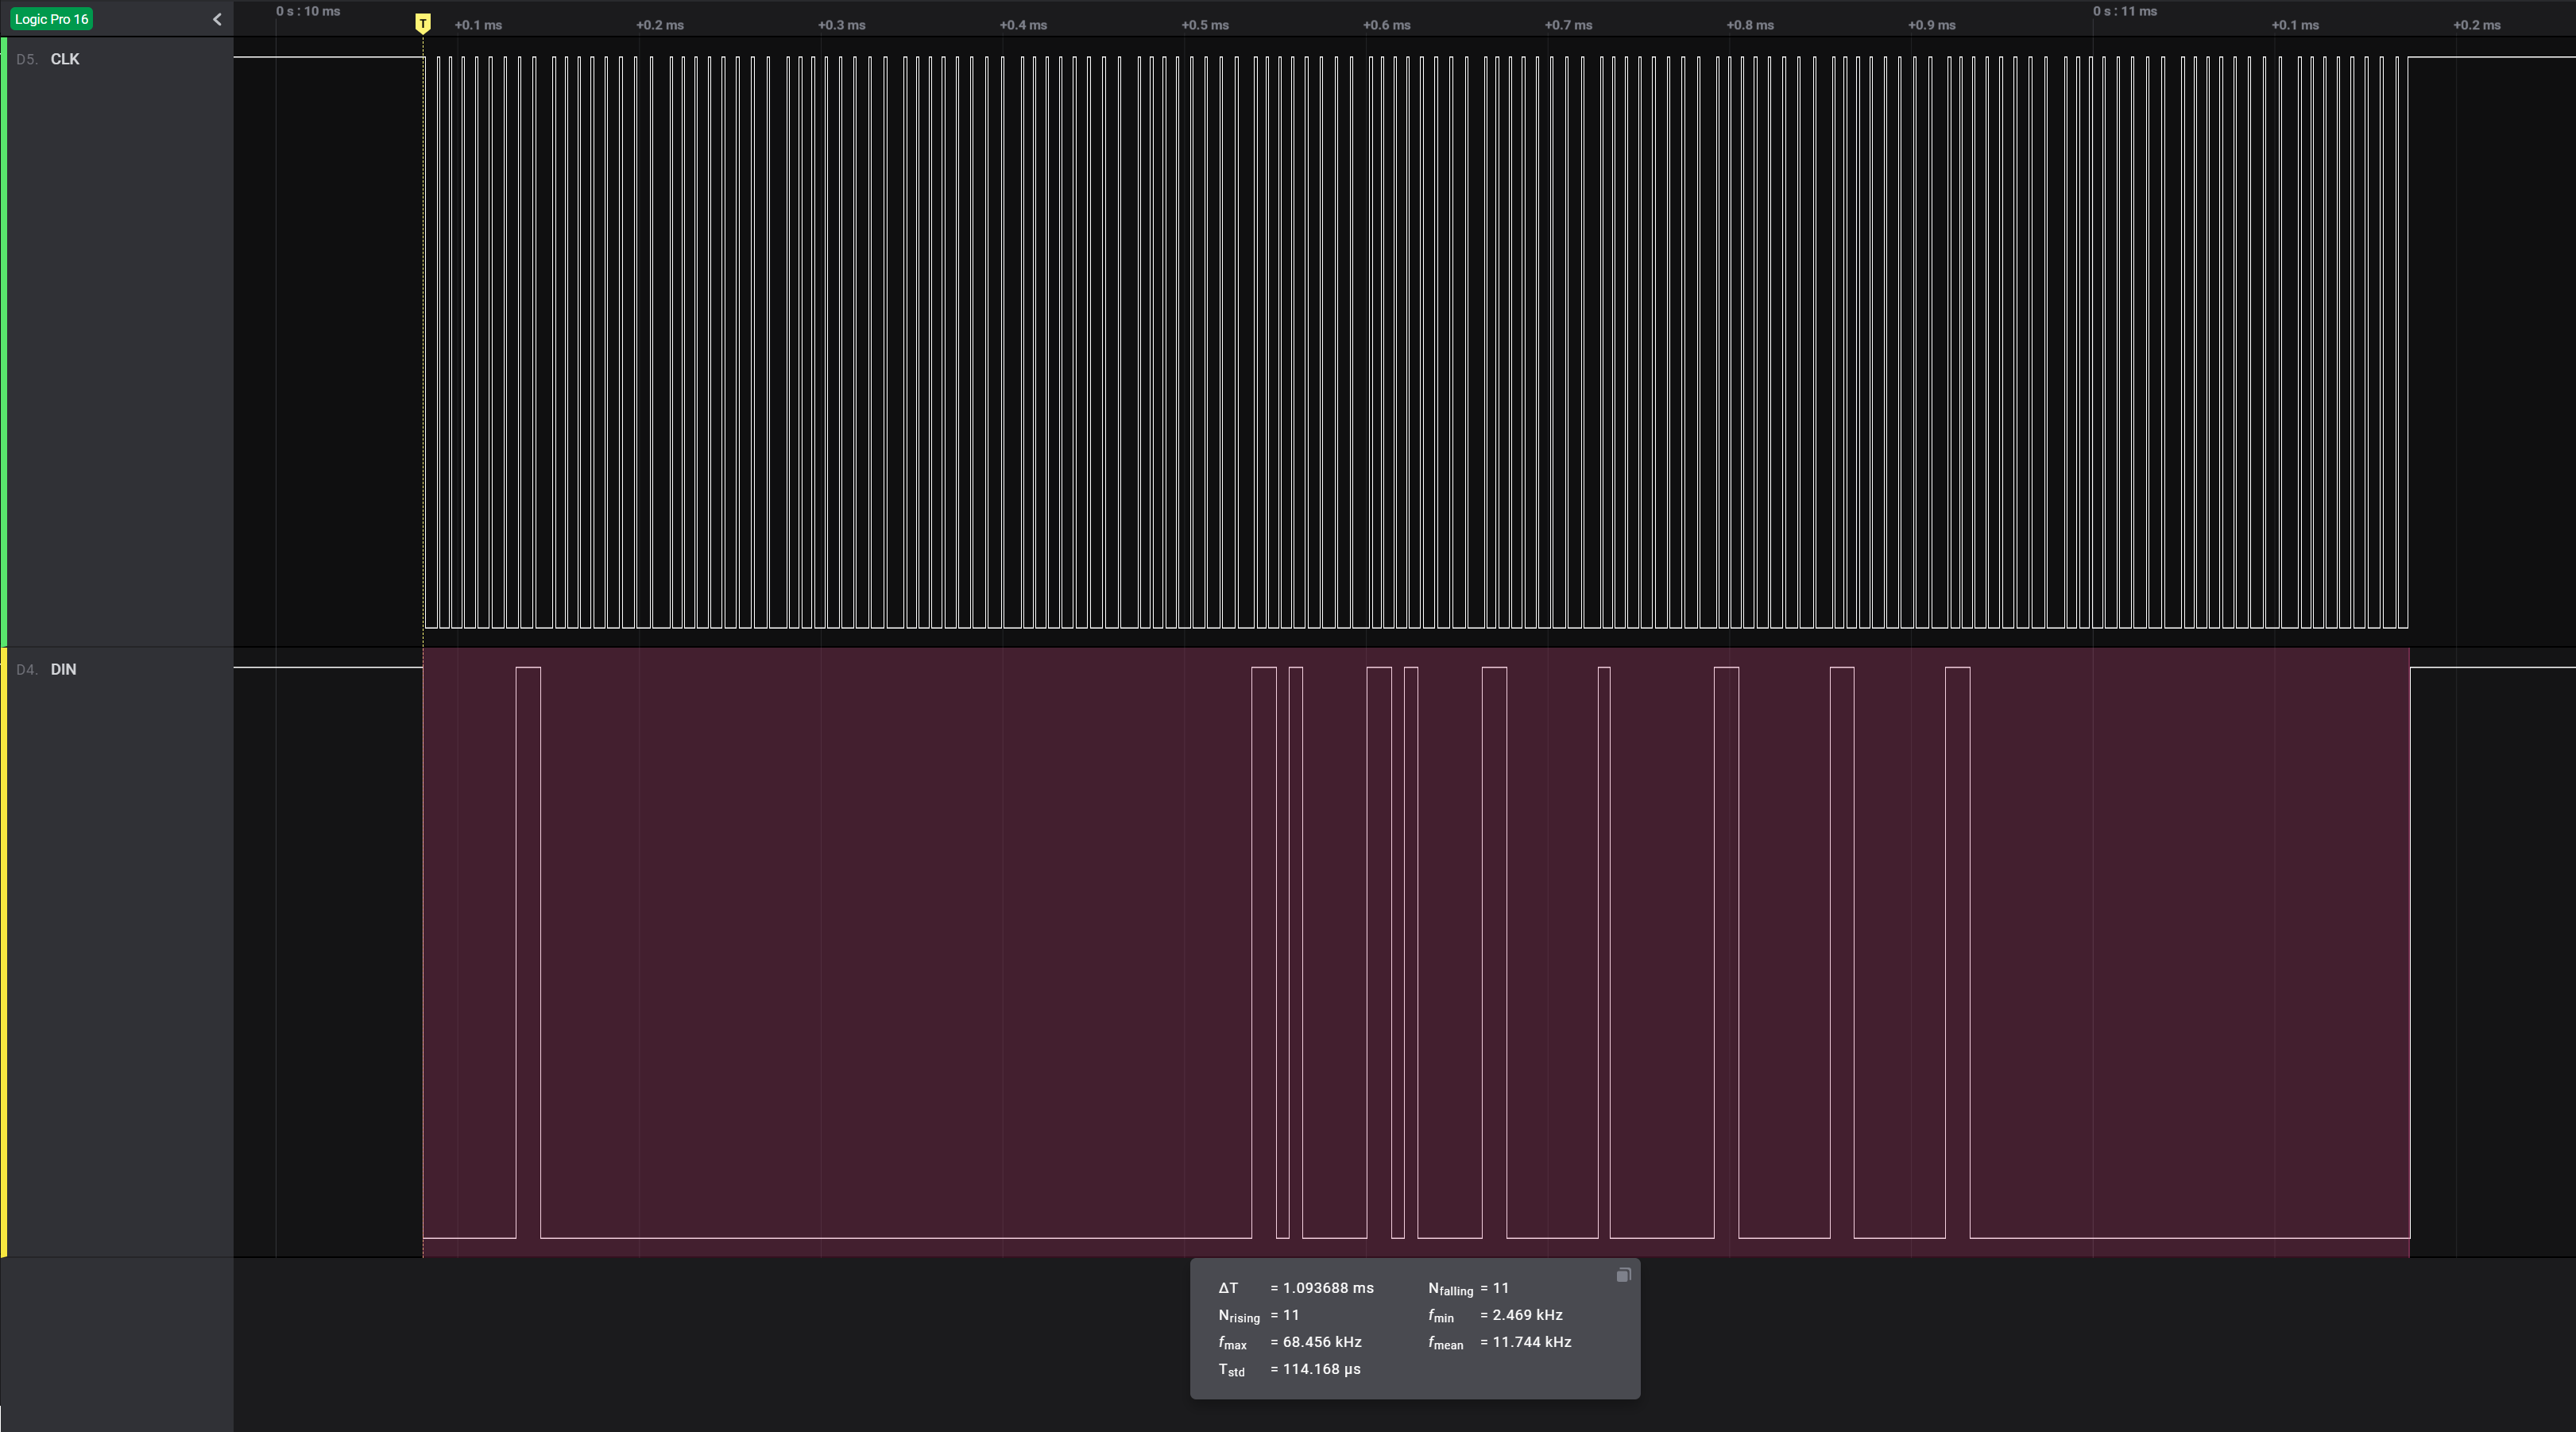Click the fmax 68.456 kHz measurement value
The width and height of the screenshot is (2576, 1432).
pyautogui.click(x=1321, y=1342)
